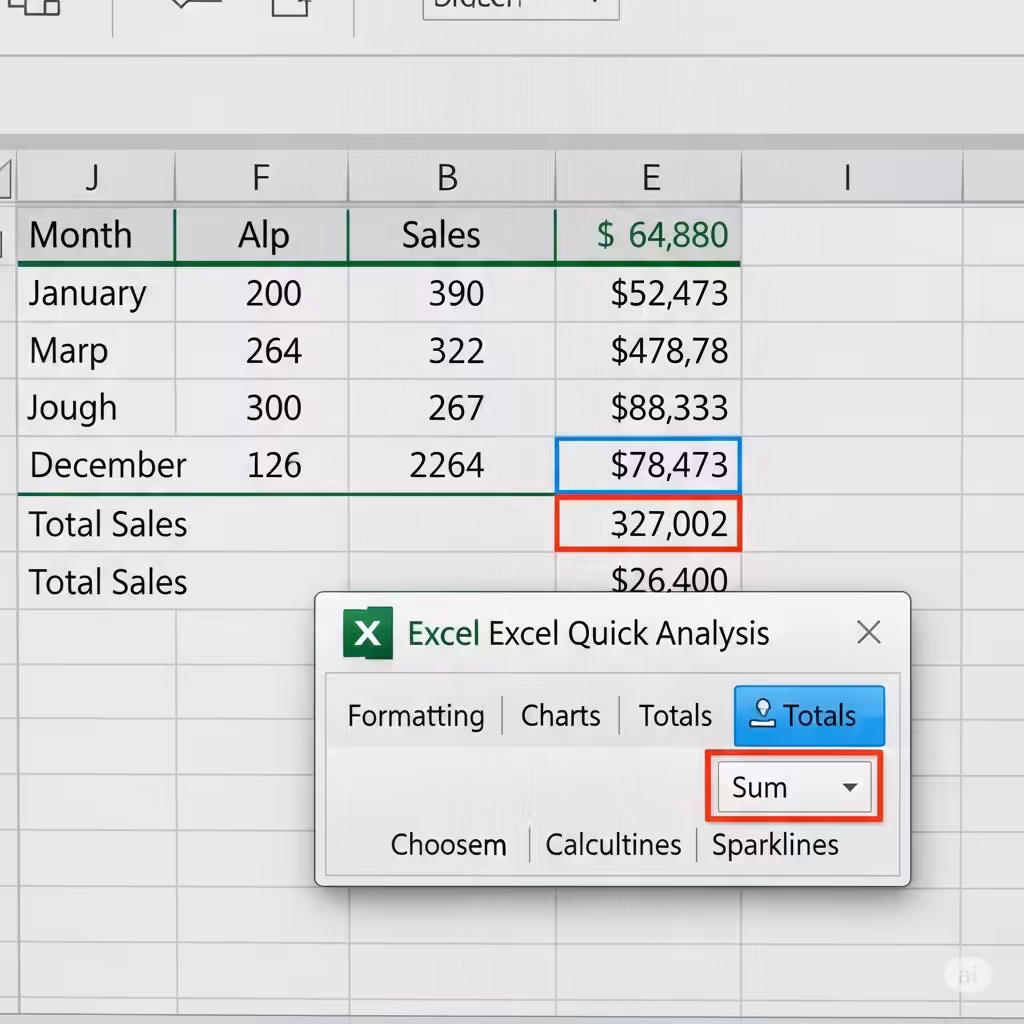This screenshot has width=1024, height=1024.
Task: Select the 327,002 total cell
Action: coord(648,524)
